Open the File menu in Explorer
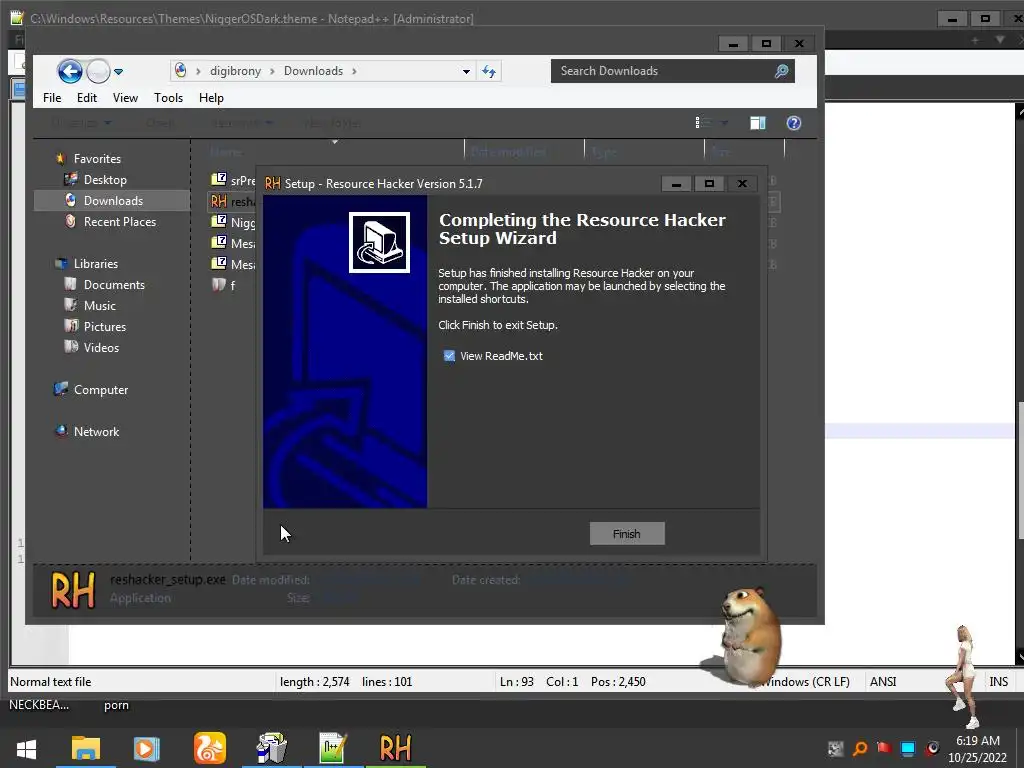The width and height of the screenshot is (1024, 768). [x=52, y=97]
